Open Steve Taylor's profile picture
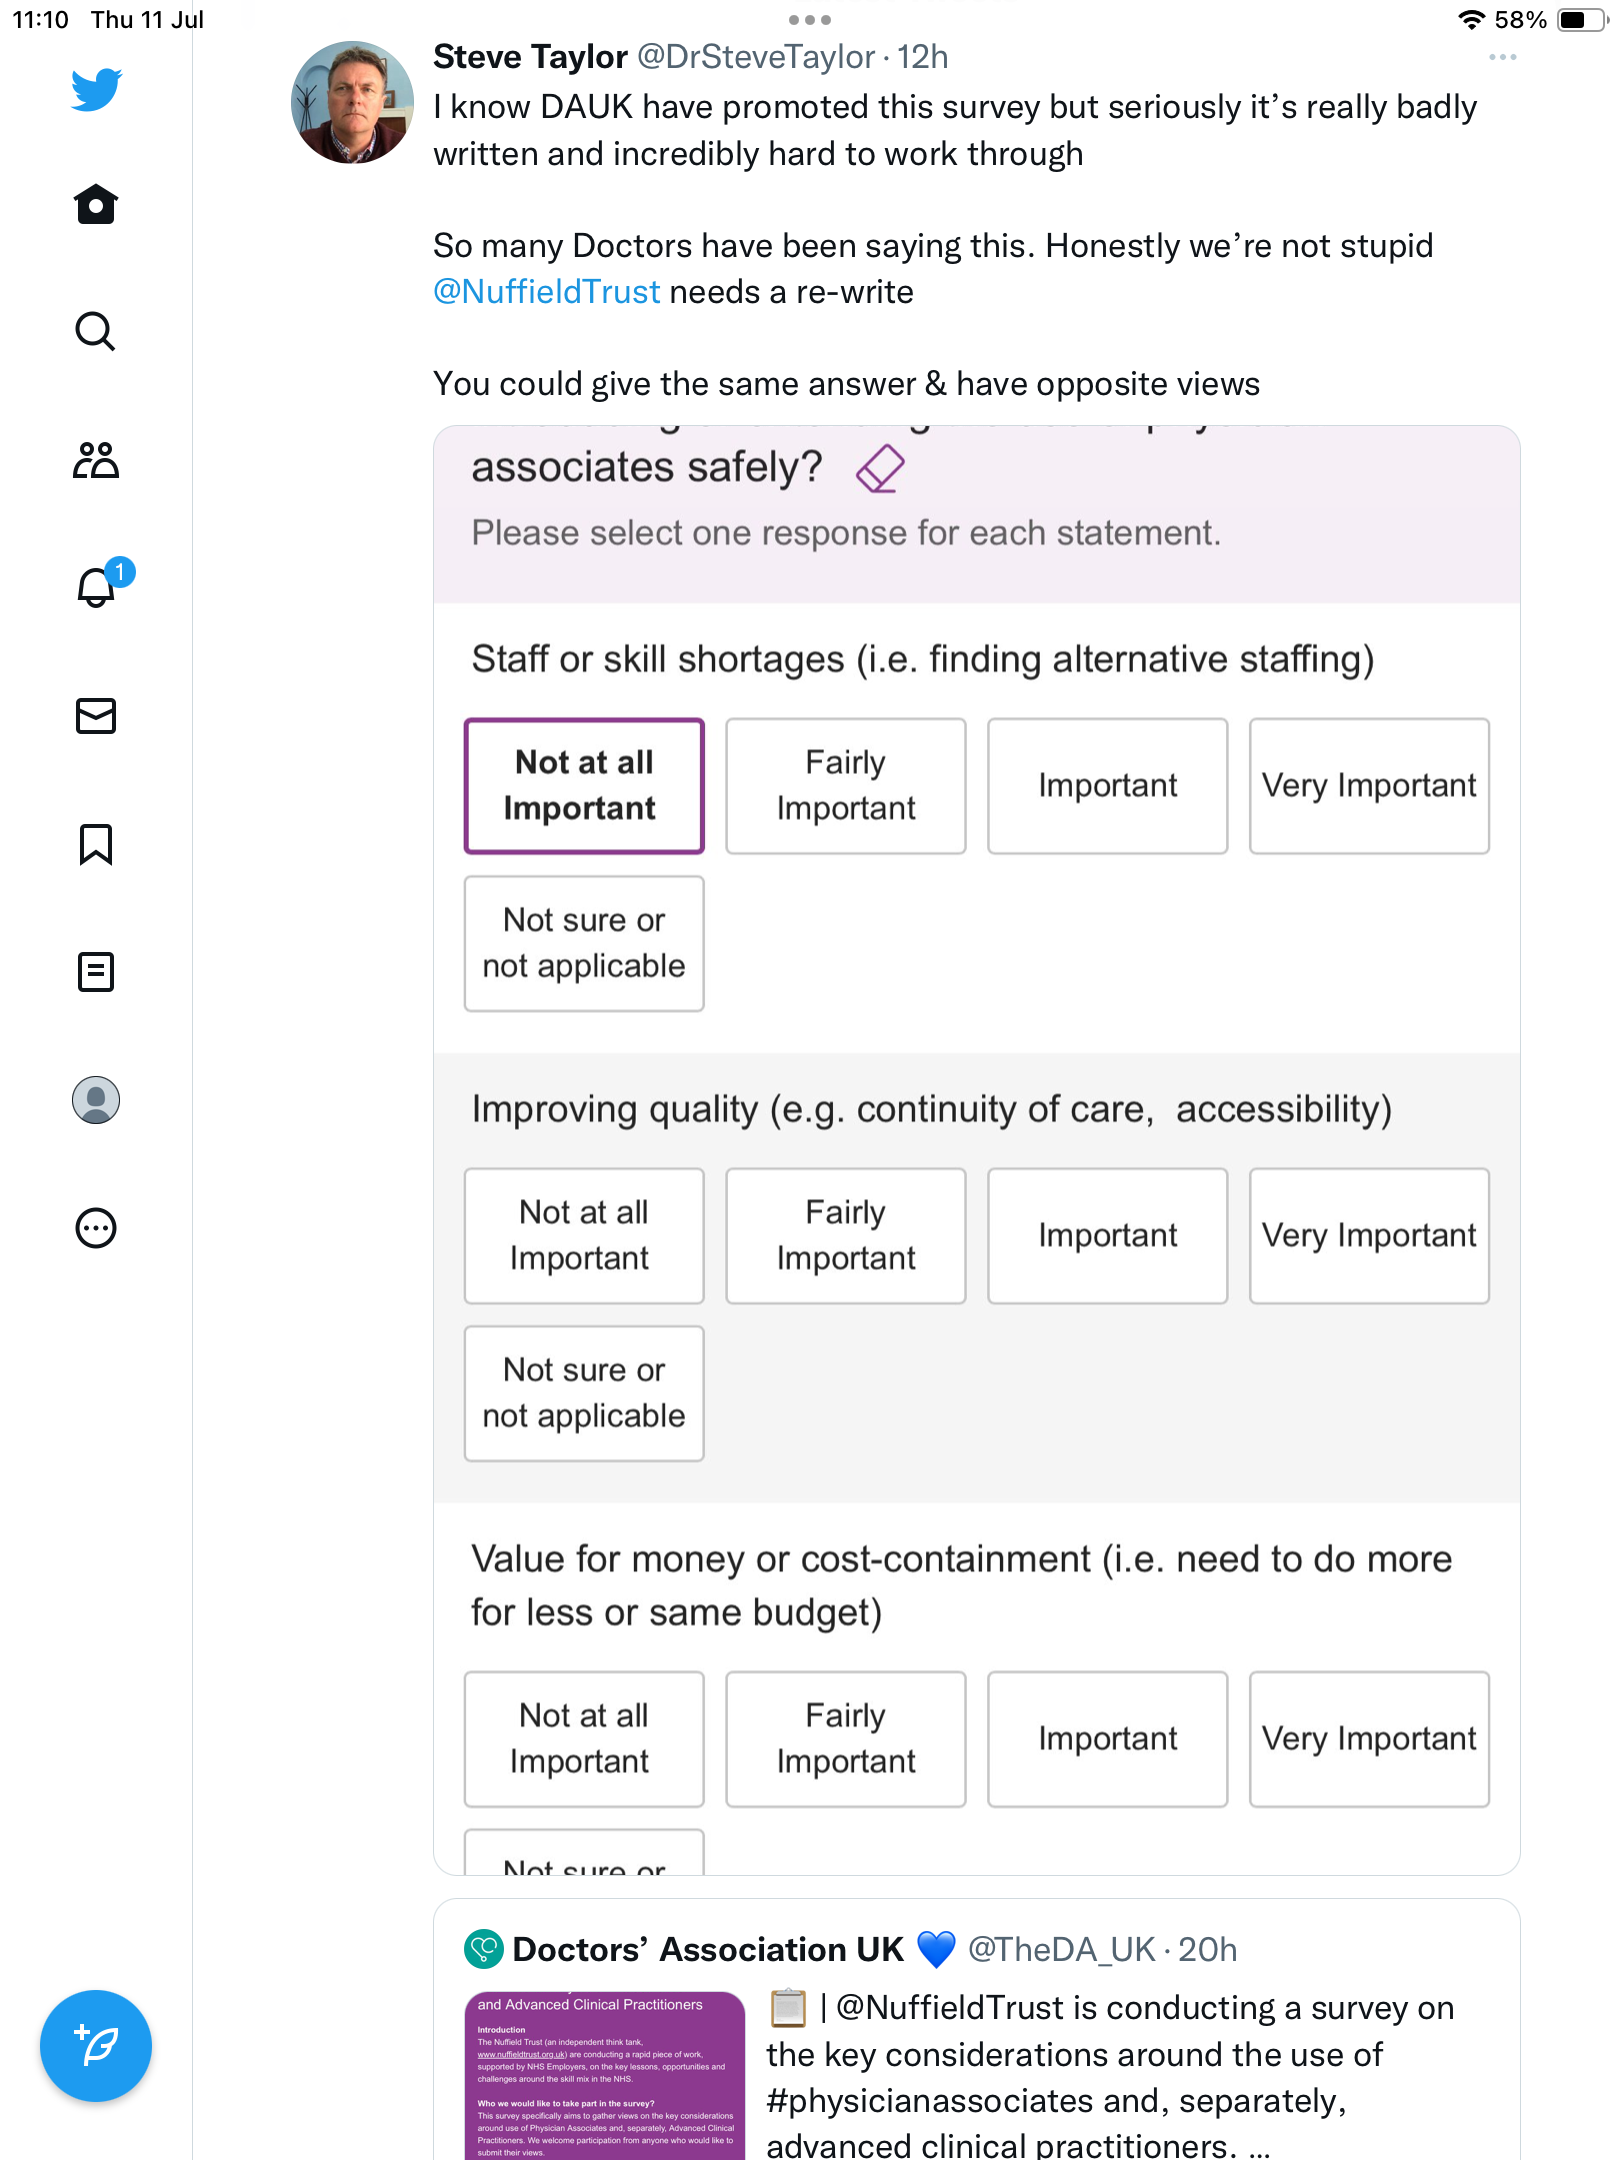The height and width of the screenshot is (2160, 1620). 352,102
